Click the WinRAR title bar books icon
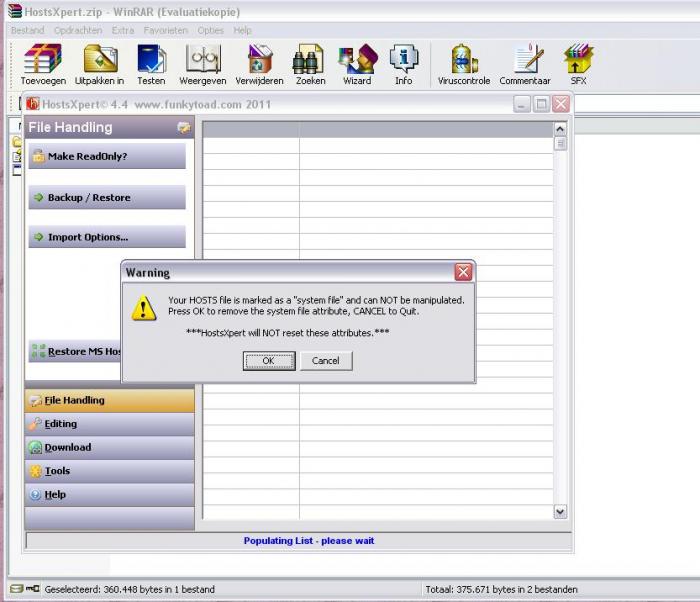The image size is (700, 602). coord(15,11)
